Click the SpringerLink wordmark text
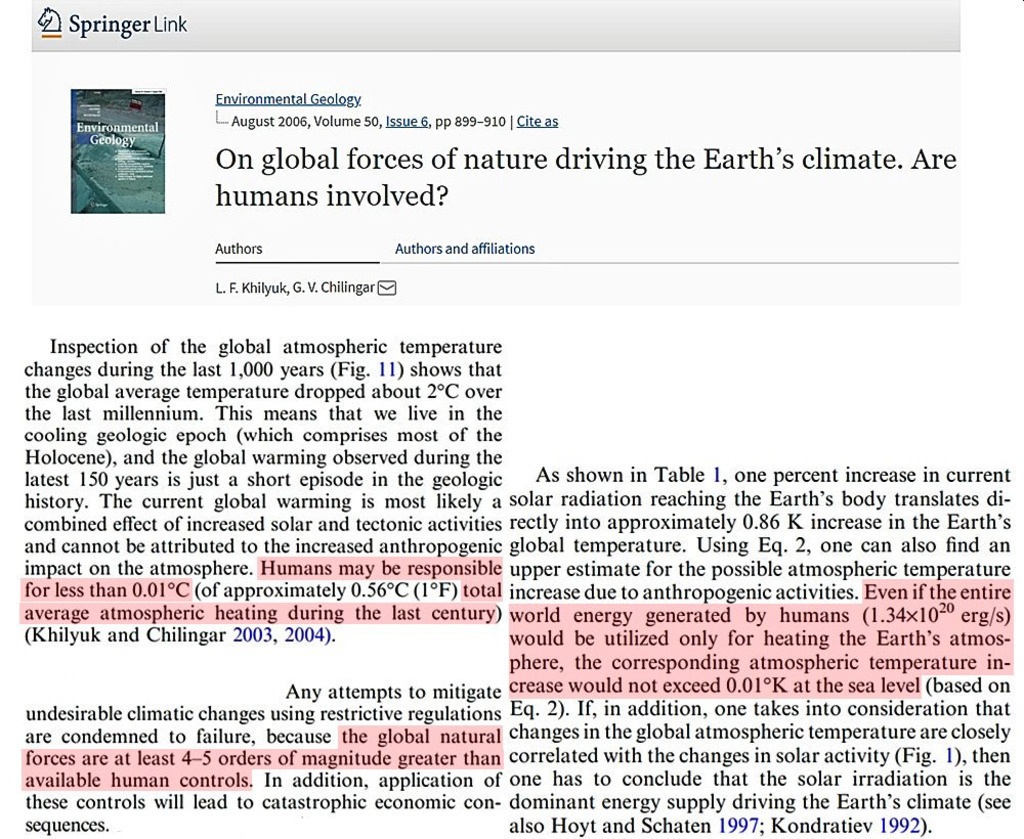 [x=127, y=25]
